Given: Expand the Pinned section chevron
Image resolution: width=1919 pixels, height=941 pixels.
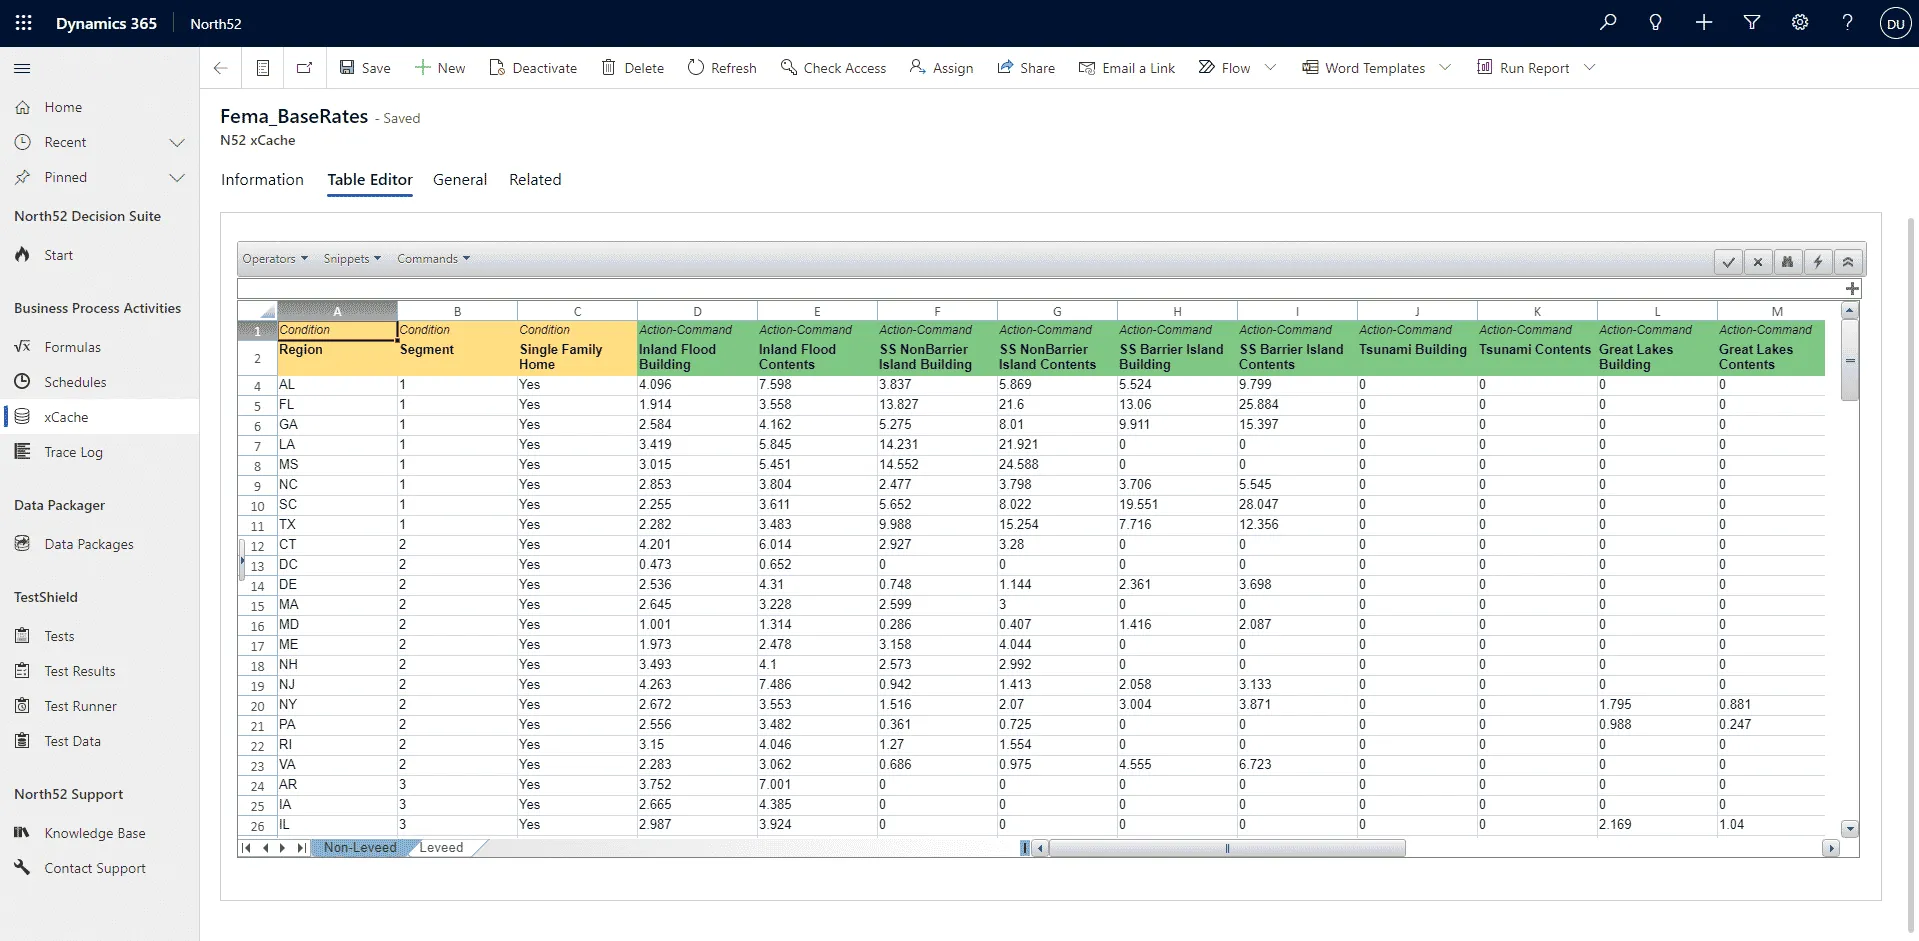Looking at the screenshot, I should point(177,177).
